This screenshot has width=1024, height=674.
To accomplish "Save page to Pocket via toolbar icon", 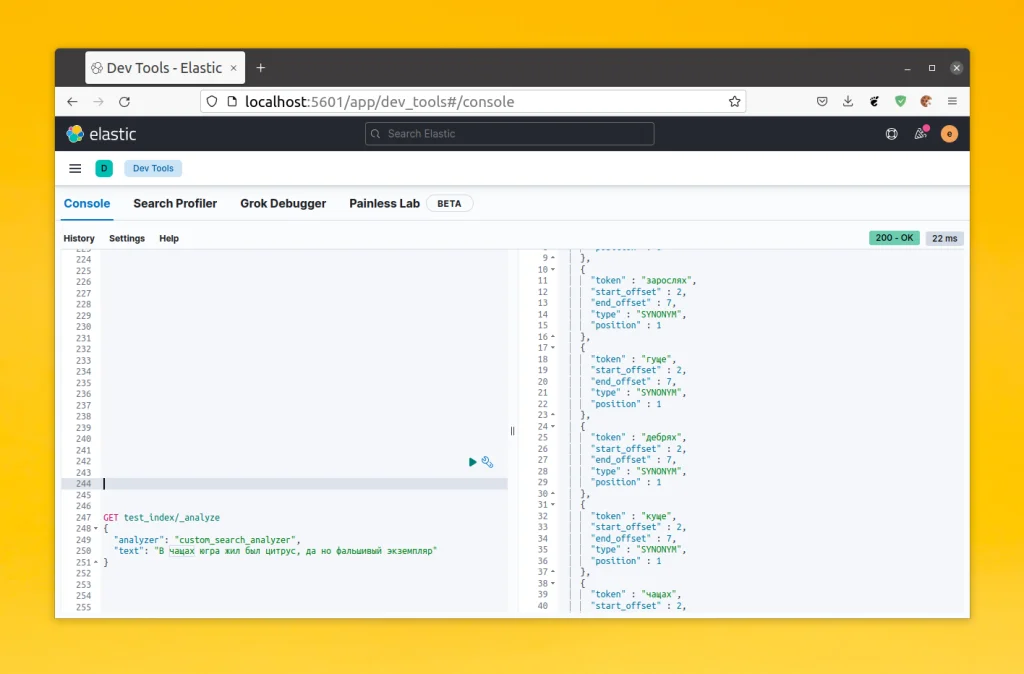I will click(x=822, y=101).
